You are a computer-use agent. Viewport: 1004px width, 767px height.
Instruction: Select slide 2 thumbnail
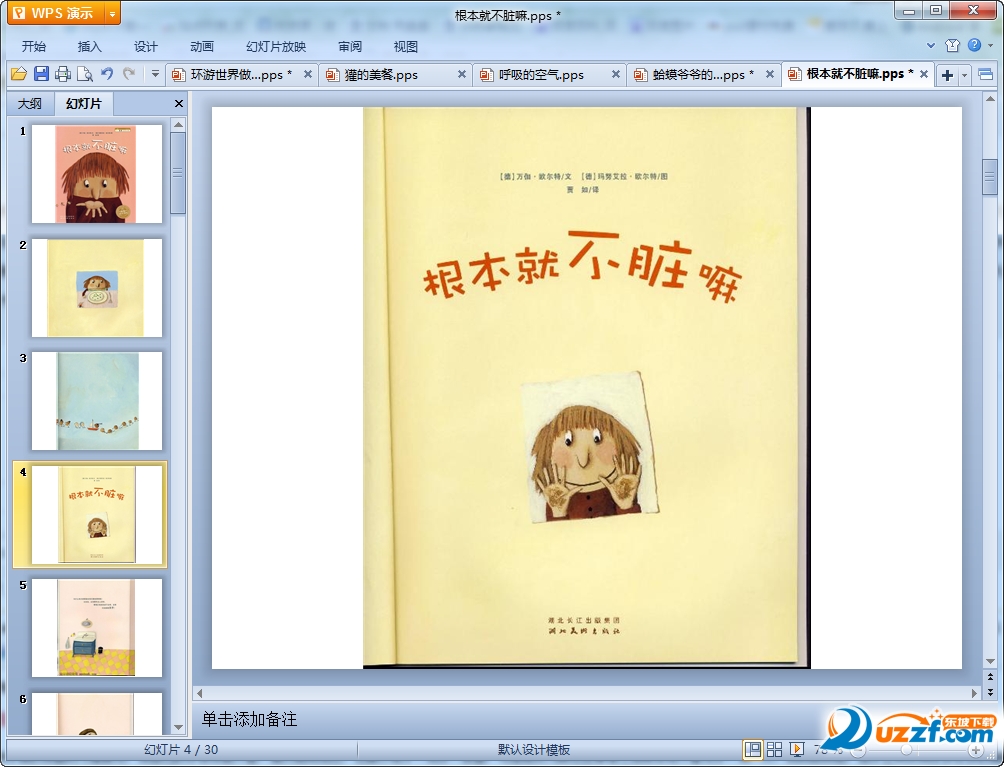pyautogui.click(x=97, y=287)
